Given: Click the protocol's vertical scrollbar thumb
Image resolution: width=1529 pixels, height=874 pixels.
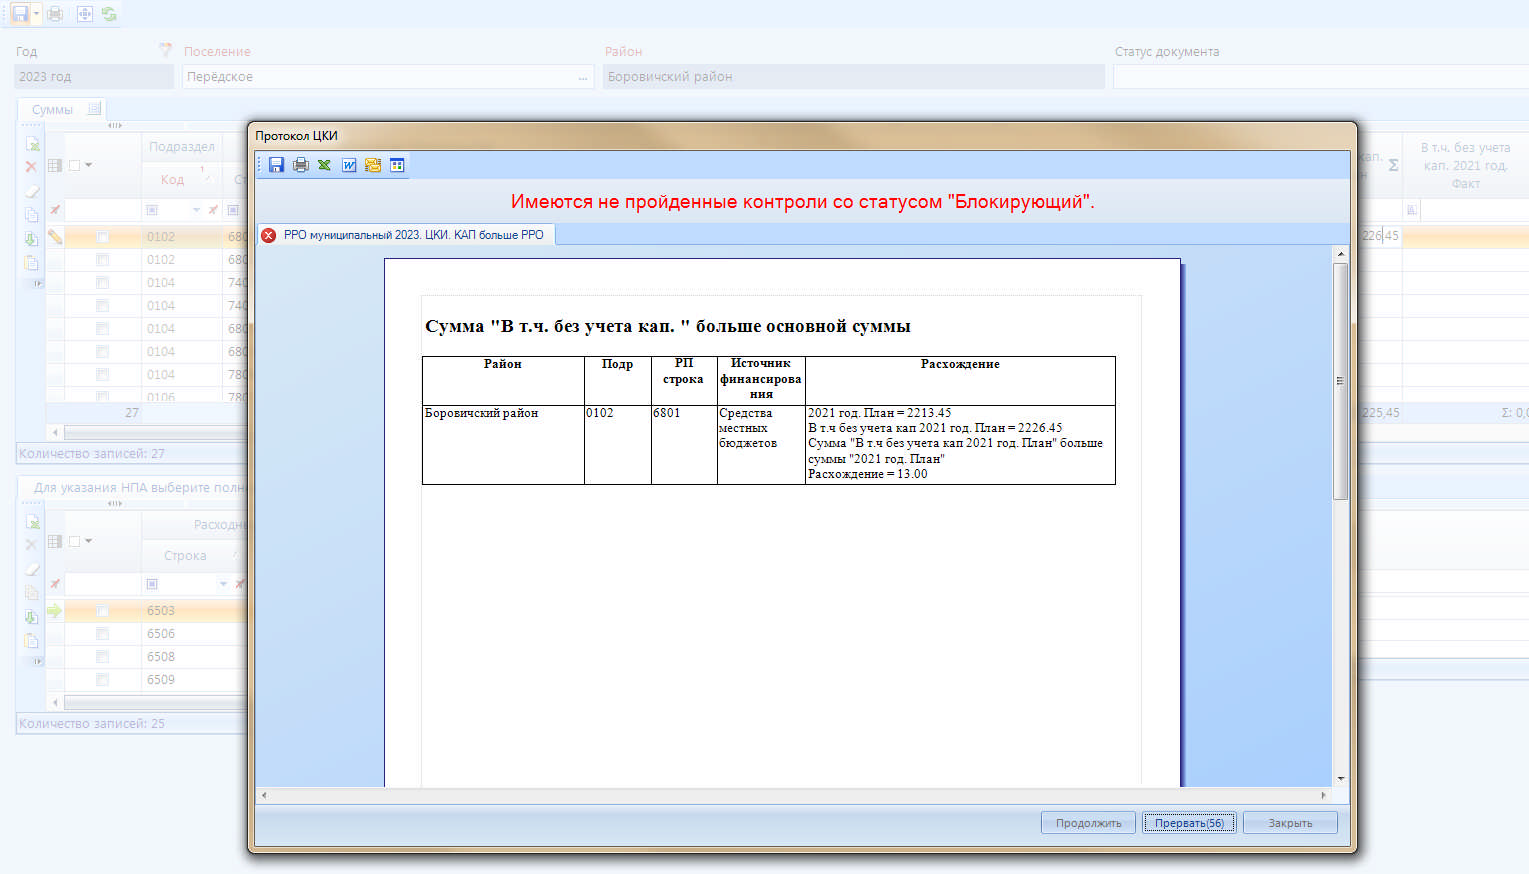Looking at the screenshot, I should point(1340,380).
